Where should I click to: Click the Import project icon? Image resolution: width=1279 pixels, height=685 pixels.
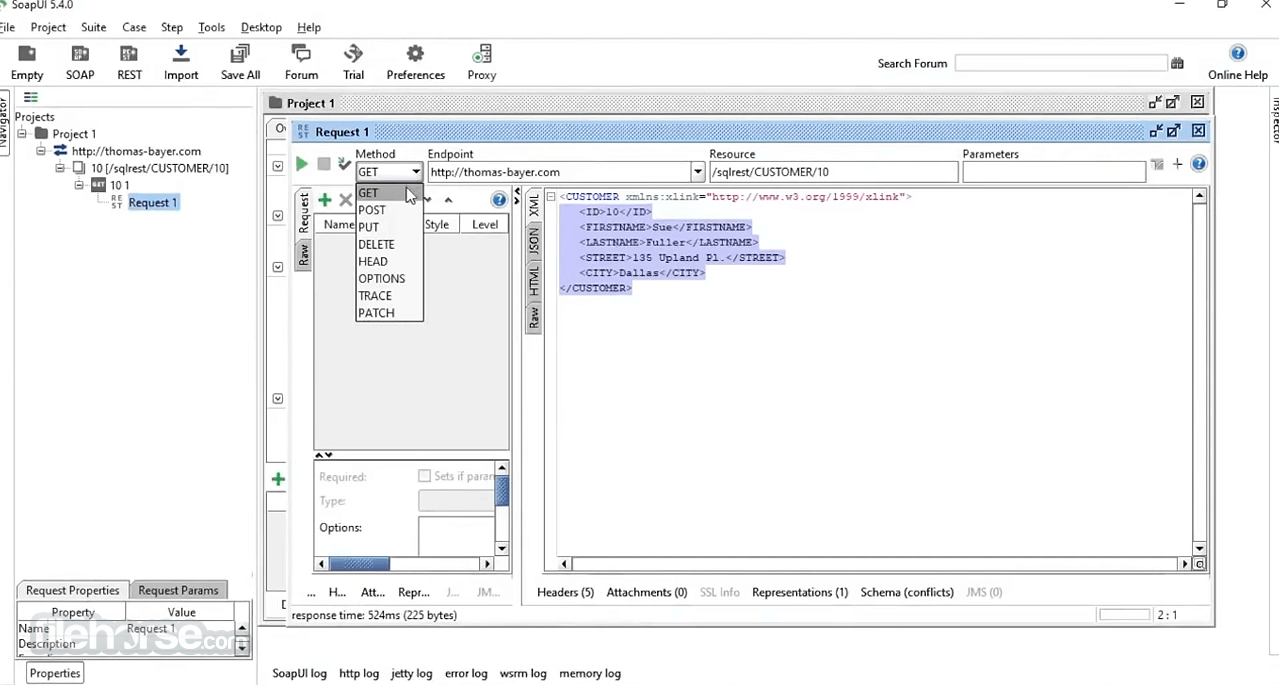(x=181, y=62)
